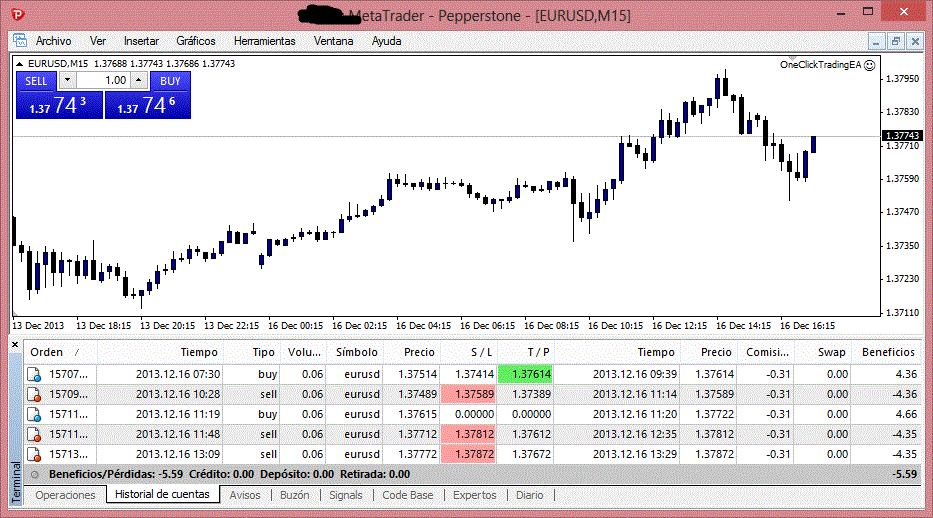This screenshot has width=933, height=518.
Task: Sort the history by Orden column
Action: 47,352
